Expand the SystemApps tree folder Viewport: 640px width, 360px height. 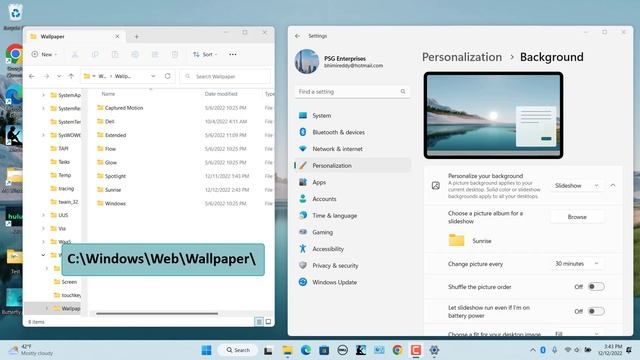pos(43,95)
